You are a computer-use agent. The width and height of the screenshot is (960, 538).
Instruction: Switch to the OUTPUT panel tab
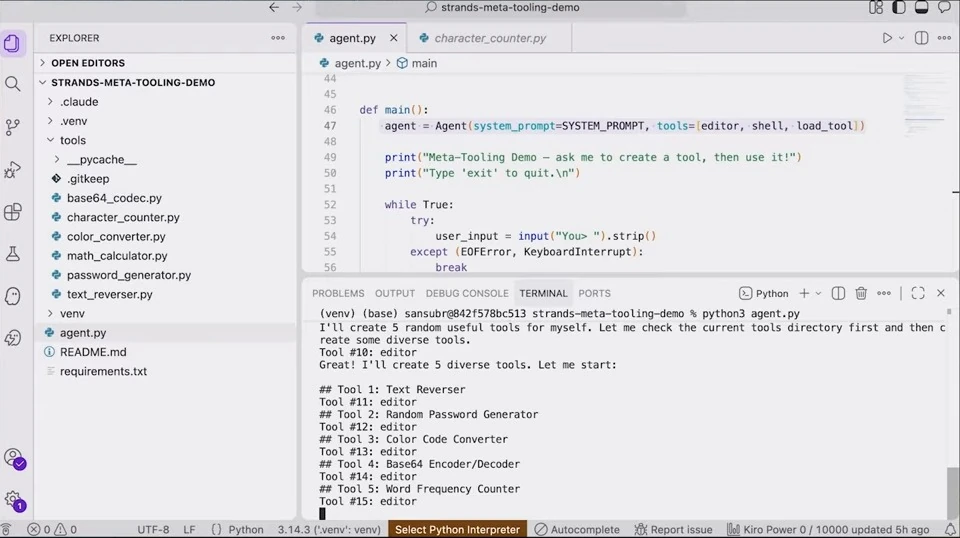coord(395,293)
